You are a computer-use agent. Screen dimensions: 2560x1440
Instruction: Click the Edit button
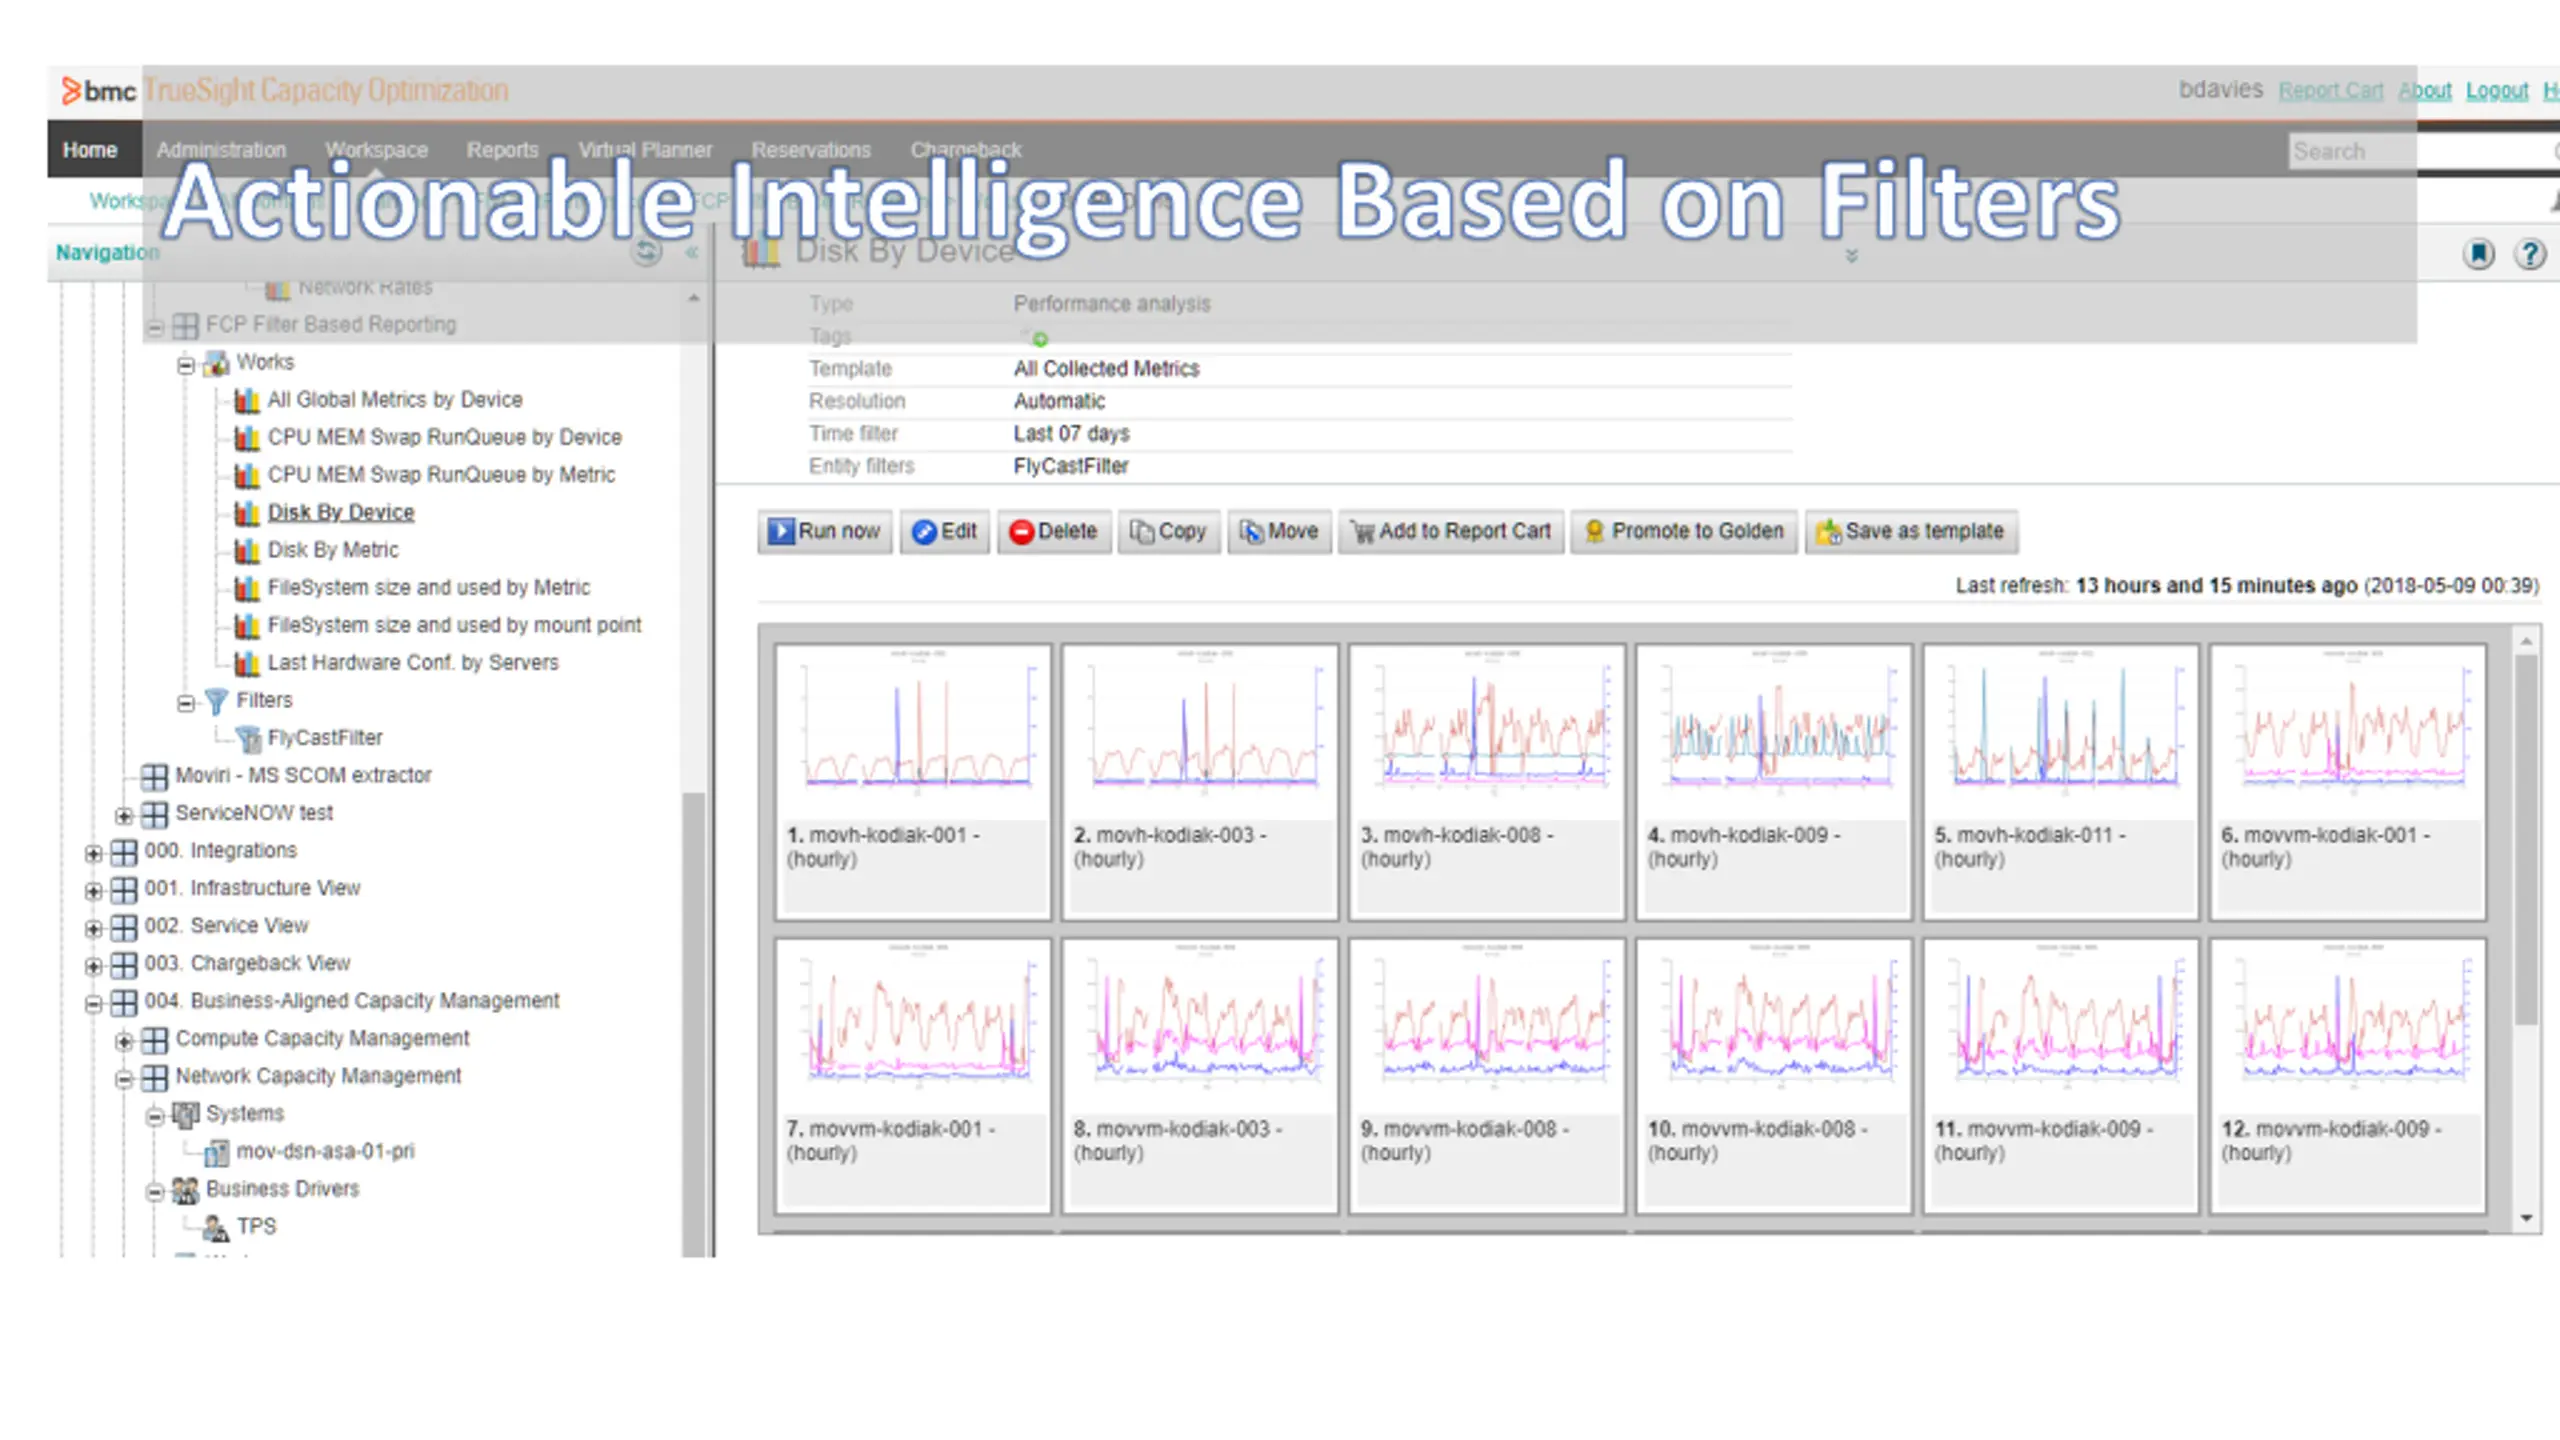[x=944, y=531]
